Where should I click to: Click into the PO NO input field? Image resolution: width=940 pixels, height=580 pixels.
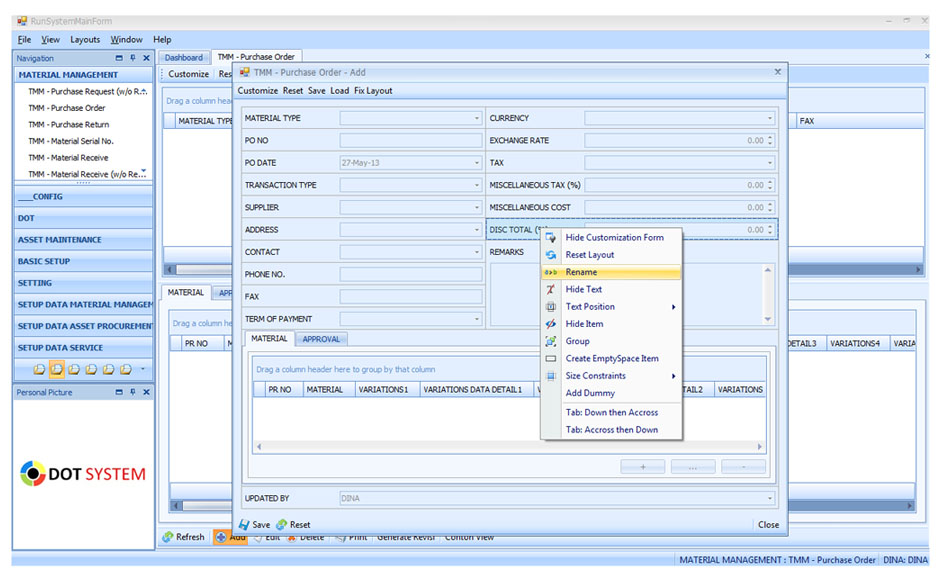(x=410, y=141)
